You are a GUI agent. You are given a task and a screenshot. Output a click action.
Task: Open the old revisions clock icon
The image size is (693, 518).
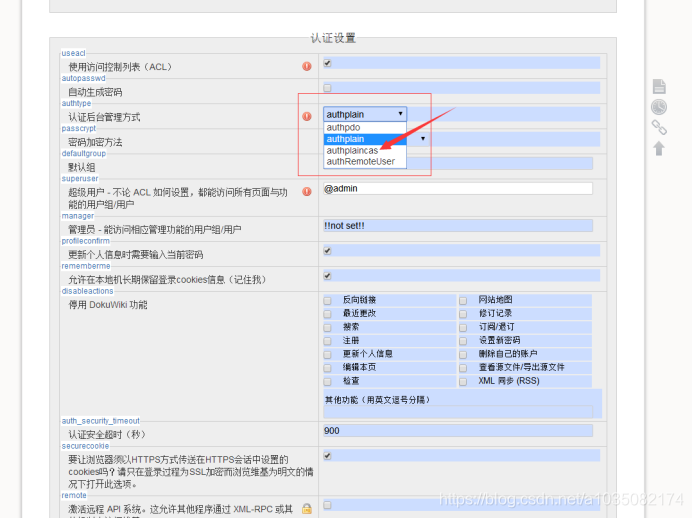(659, 107)
